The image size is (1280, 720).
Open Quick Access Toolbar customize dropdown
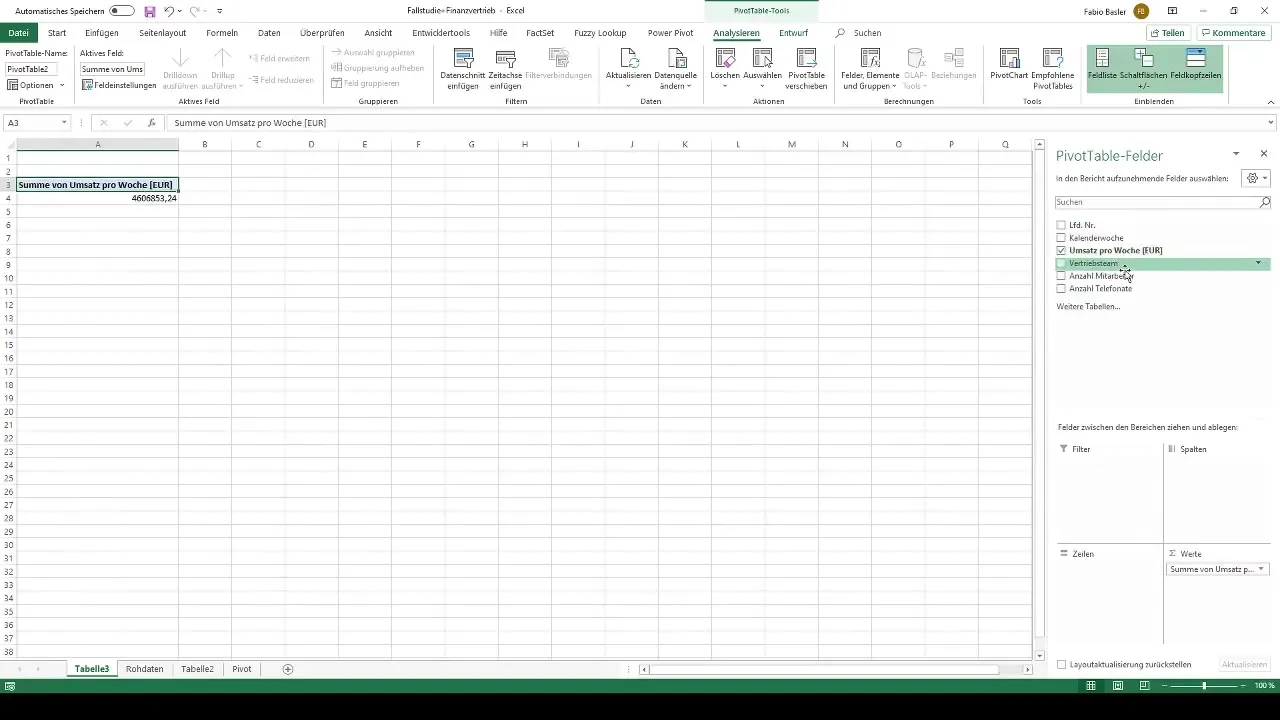pyautogui.click(x=220, y=11)
